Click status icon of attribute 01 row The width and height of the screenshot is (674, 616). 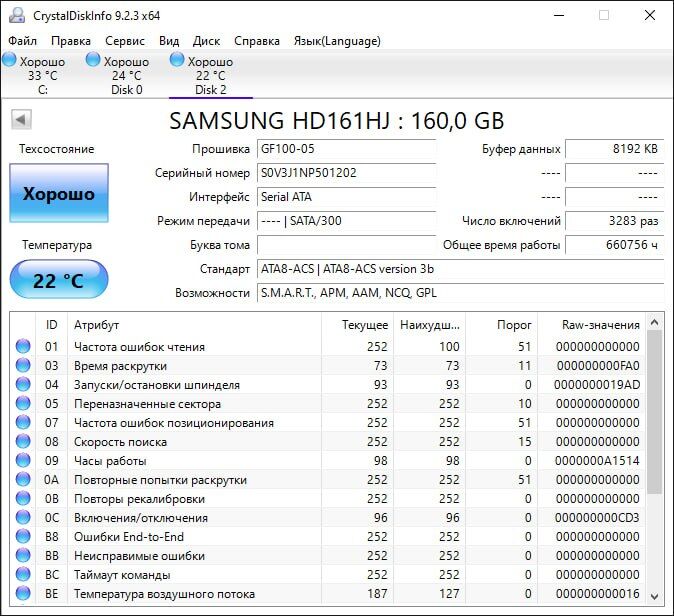tap(23, 347)
